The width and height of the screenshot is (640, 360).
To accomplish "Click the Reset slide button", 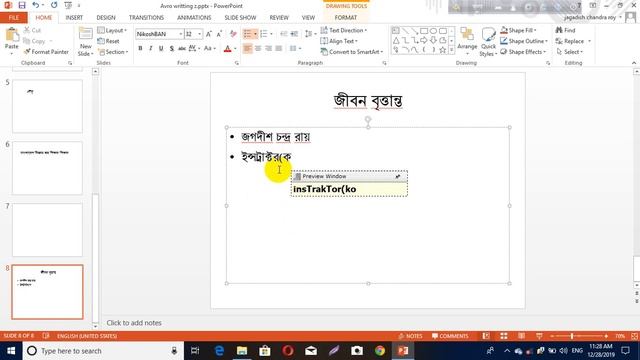I will [x=108, y=41].
